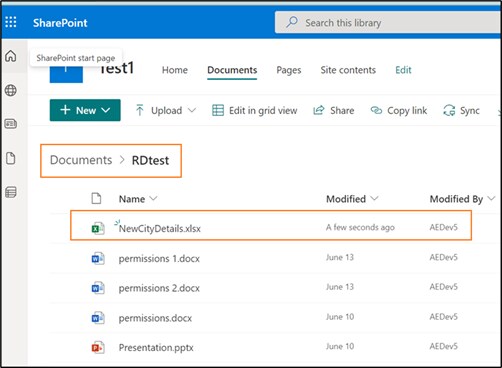Click the Sync arrows icon
The image size is (502, 368).
(x=449, y=110)
